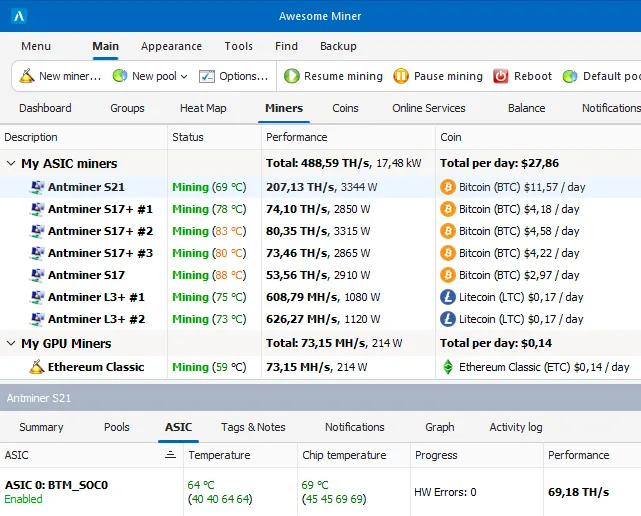This screenshot has height=516, width=641.
Task: Collapse the My GPU Miners group
Action: [11, 344]
